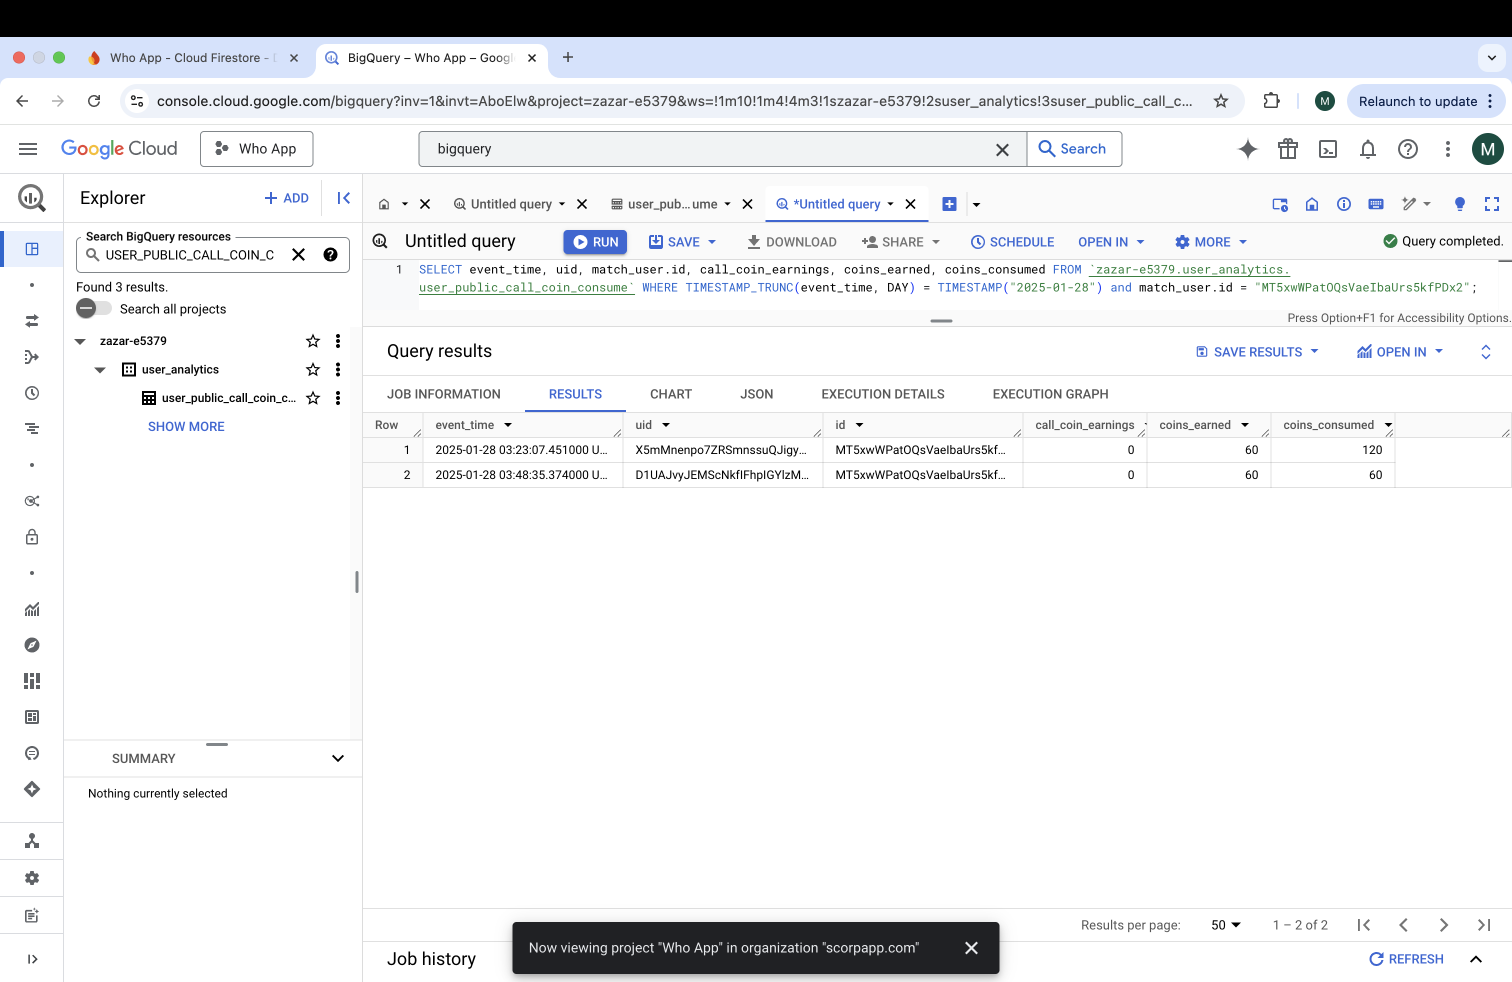Open the notifications bell
This screenshot has width=1512, height=982.
tap(1368, 149)
